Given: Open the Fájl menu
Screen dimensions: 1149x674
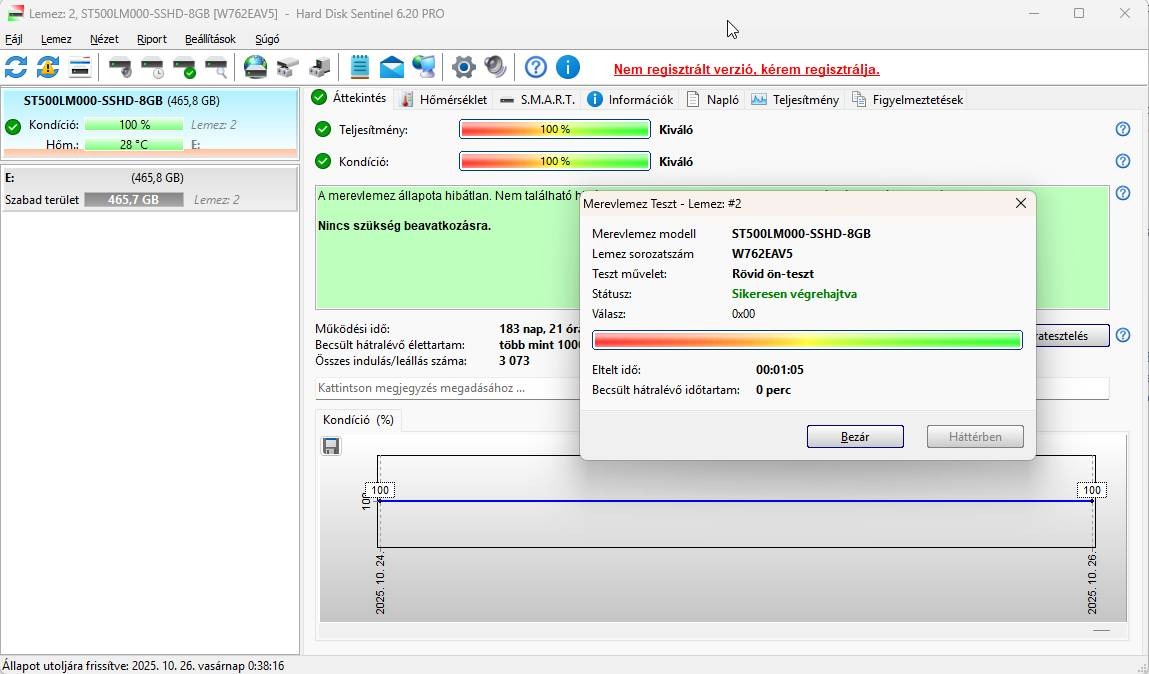Looking at the screenshot, I should (x=14, y=39).
